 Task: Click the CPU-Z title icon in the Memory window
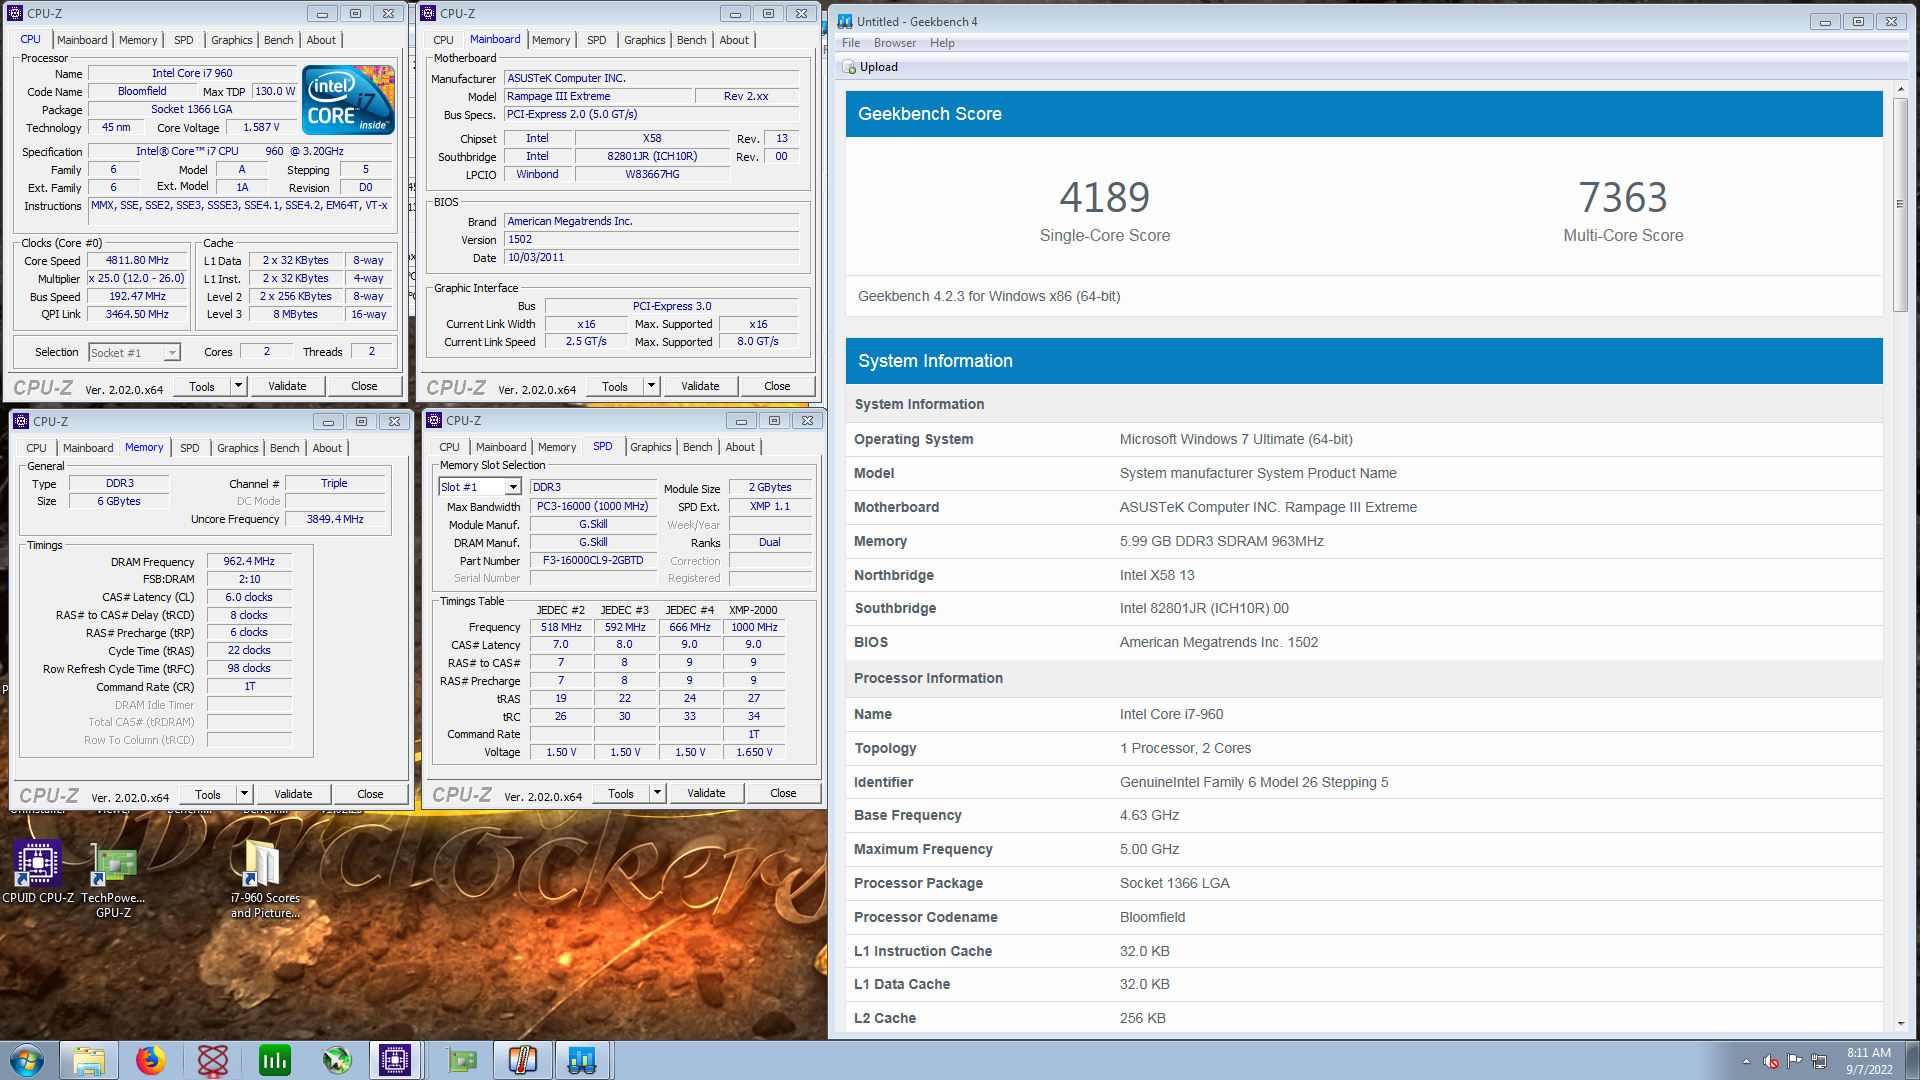(x=21, y=421)
